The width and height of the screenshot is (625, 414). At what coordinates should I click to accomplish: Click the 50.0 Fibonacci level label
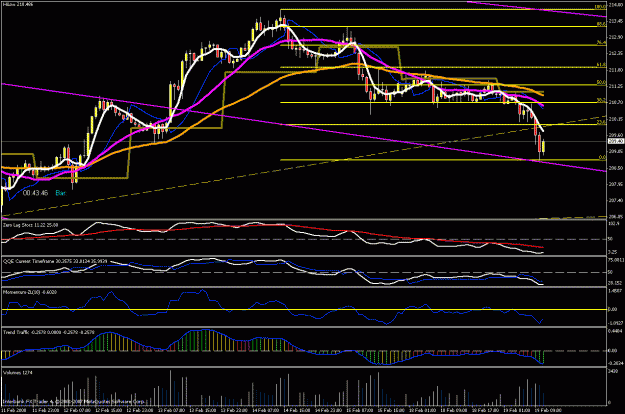[x=601, y=82]
